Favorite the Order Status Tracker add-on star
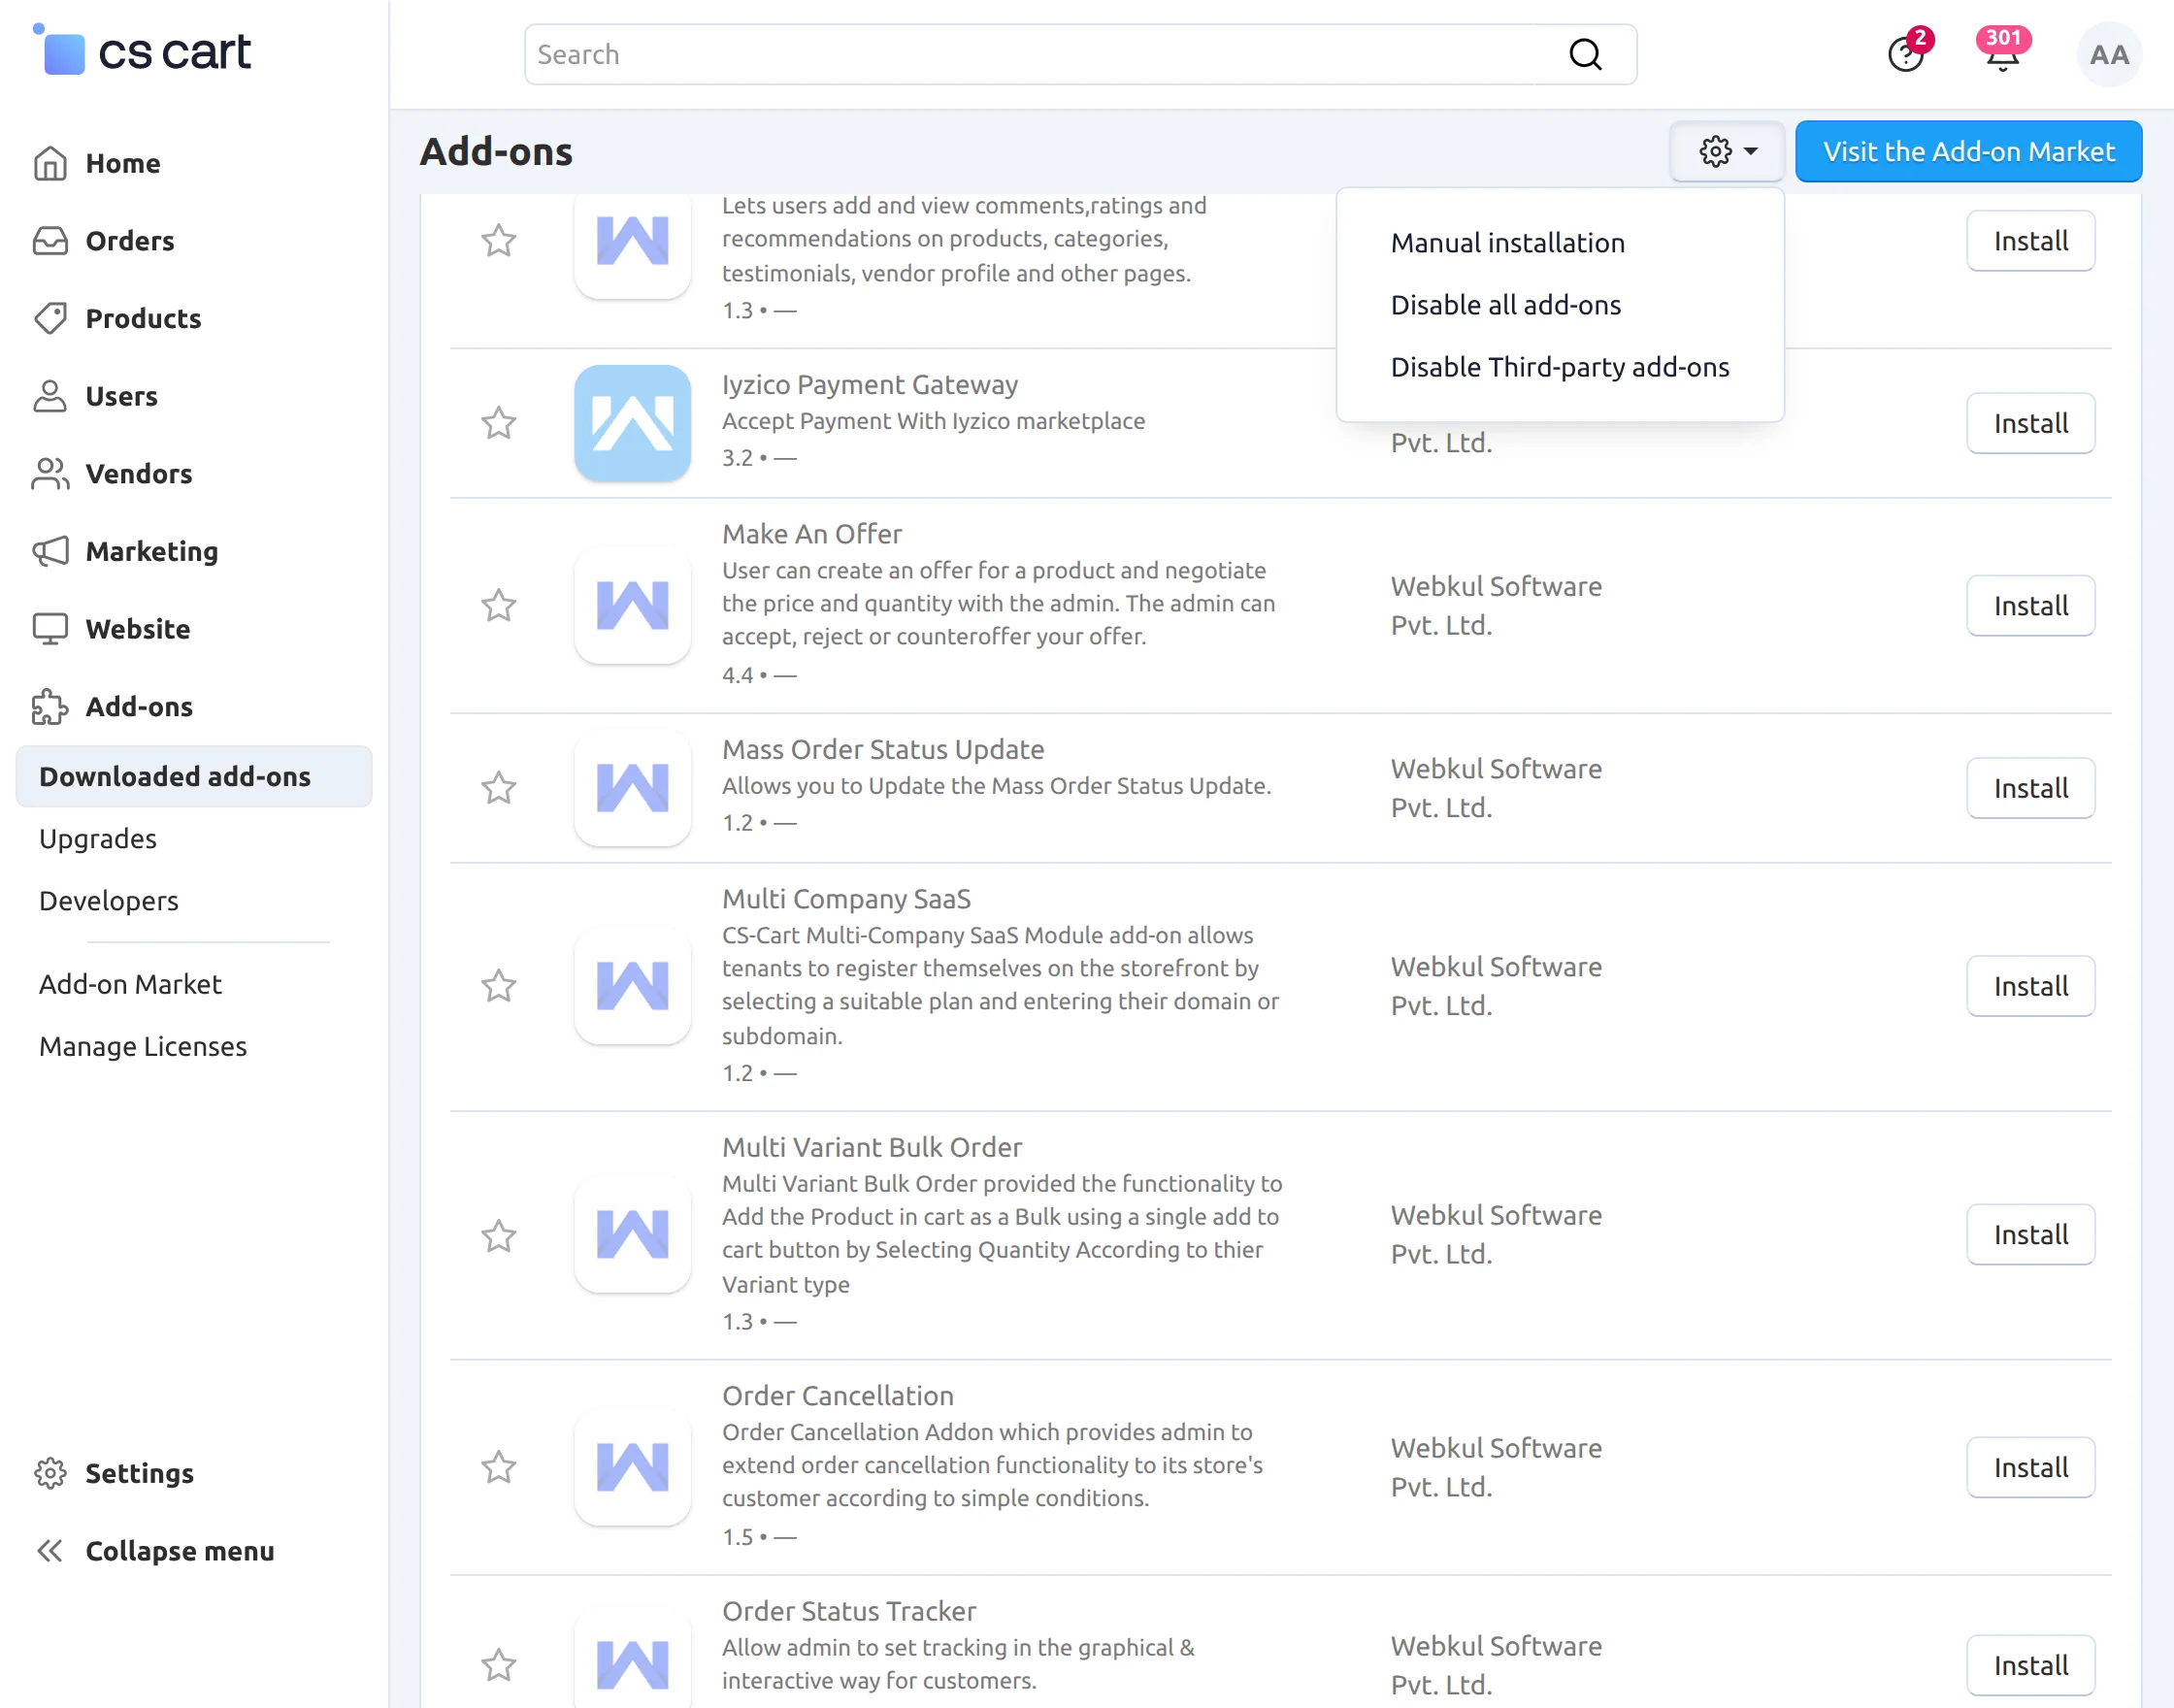Screen dimensions: 2174x1708 498,1665
